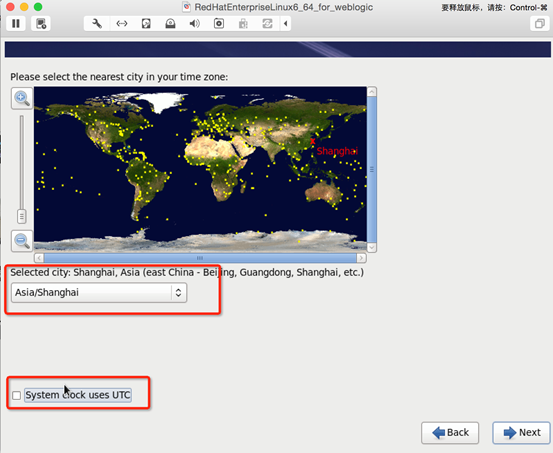Viewport: 553px width, 453px height.
Task: Open the snapshot manager icon
Action: (x=41, y=24)
